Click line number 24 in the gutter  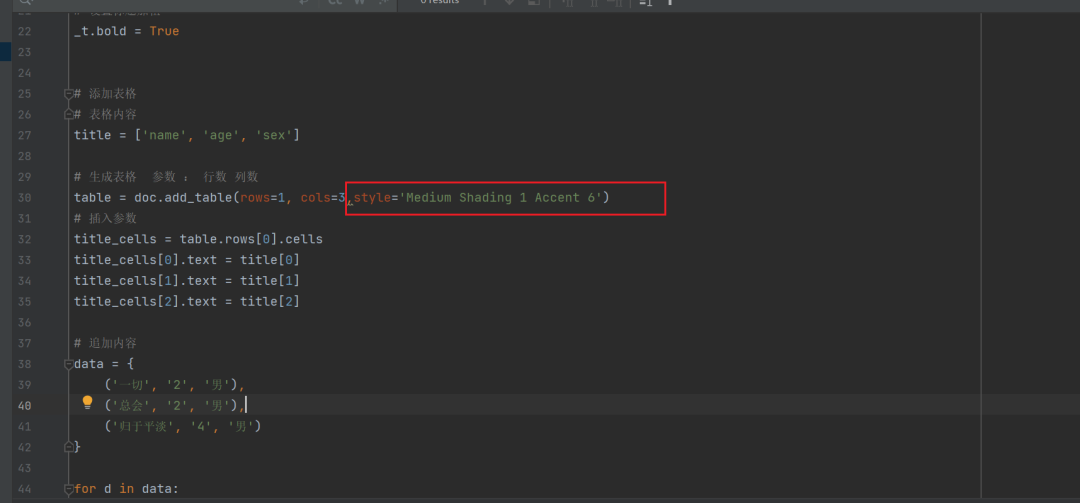tap(25, 73)
